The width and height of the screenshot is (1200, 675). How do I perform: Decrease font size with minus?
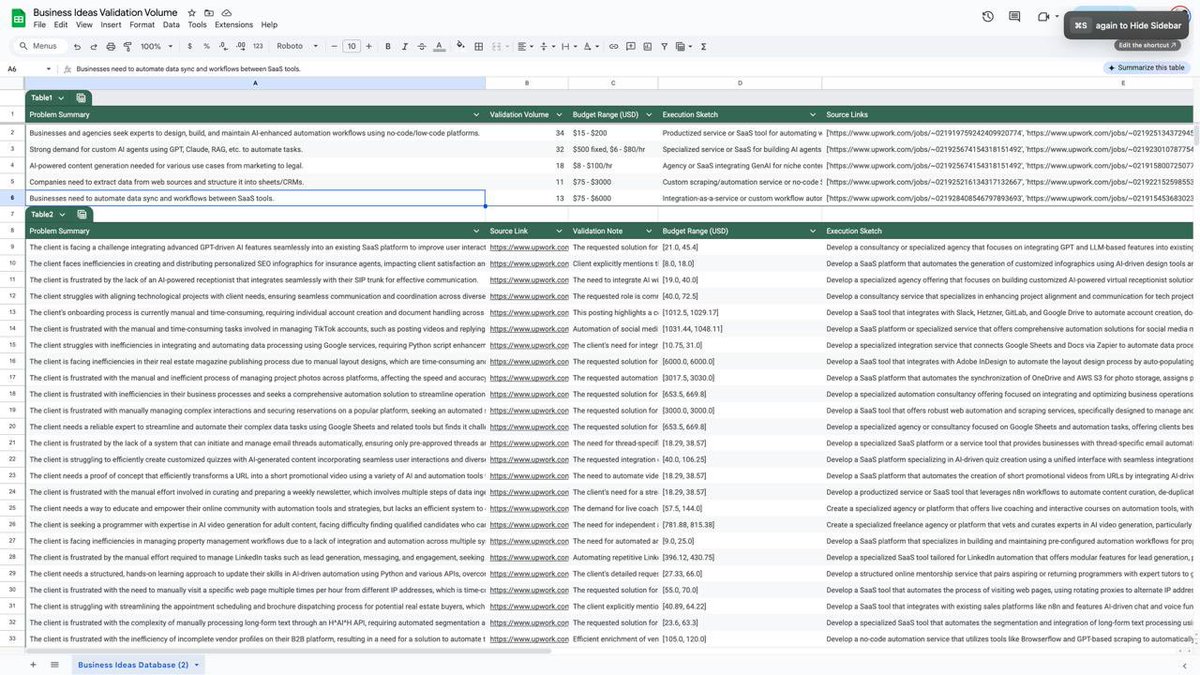click(x=334, y=46)
